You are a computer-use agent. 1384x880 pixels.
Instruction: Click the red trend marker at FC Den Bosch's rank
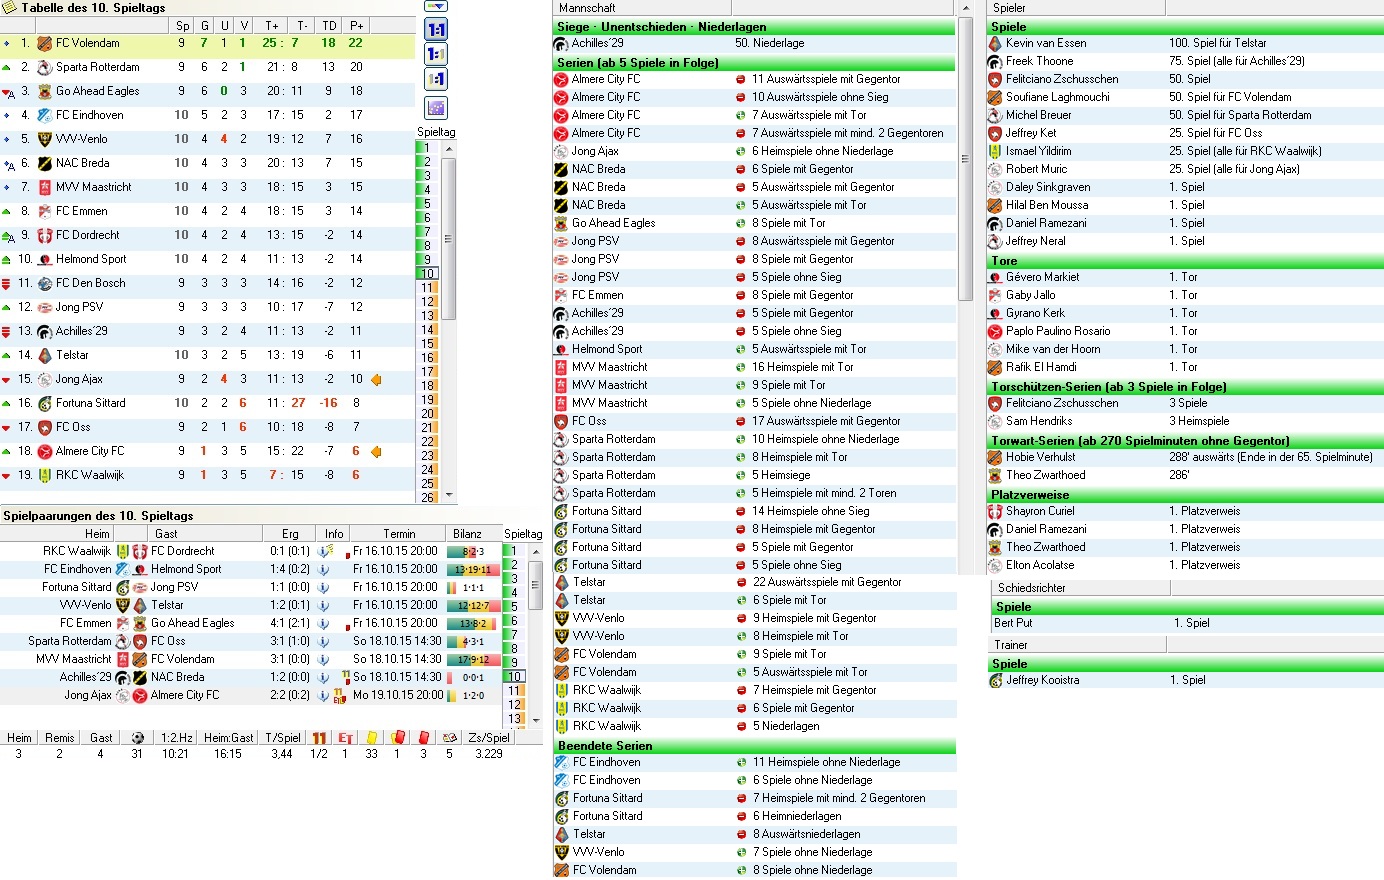[7, 284]
